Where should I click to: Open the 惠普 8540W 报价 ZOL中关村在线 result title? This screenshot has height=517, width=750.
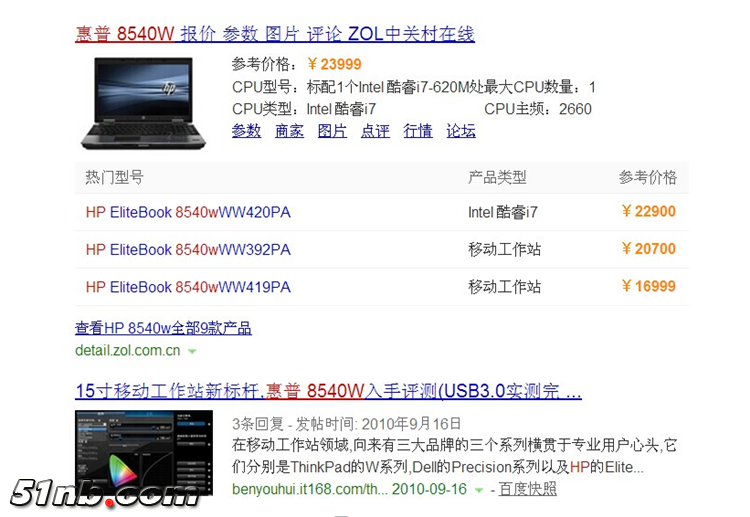pos(275,34)
